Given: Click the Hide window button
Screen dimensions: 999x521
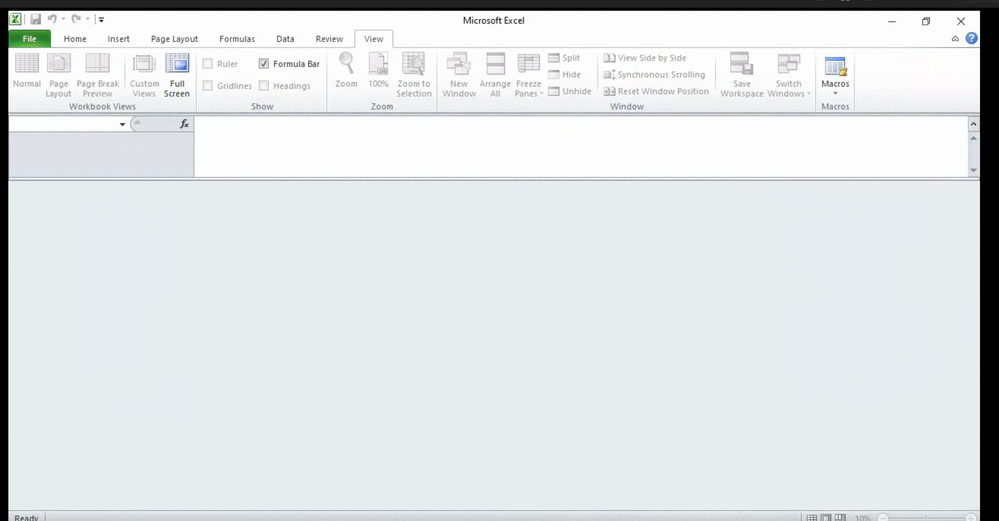Looking at the screenshot, I should pos(564,75).
